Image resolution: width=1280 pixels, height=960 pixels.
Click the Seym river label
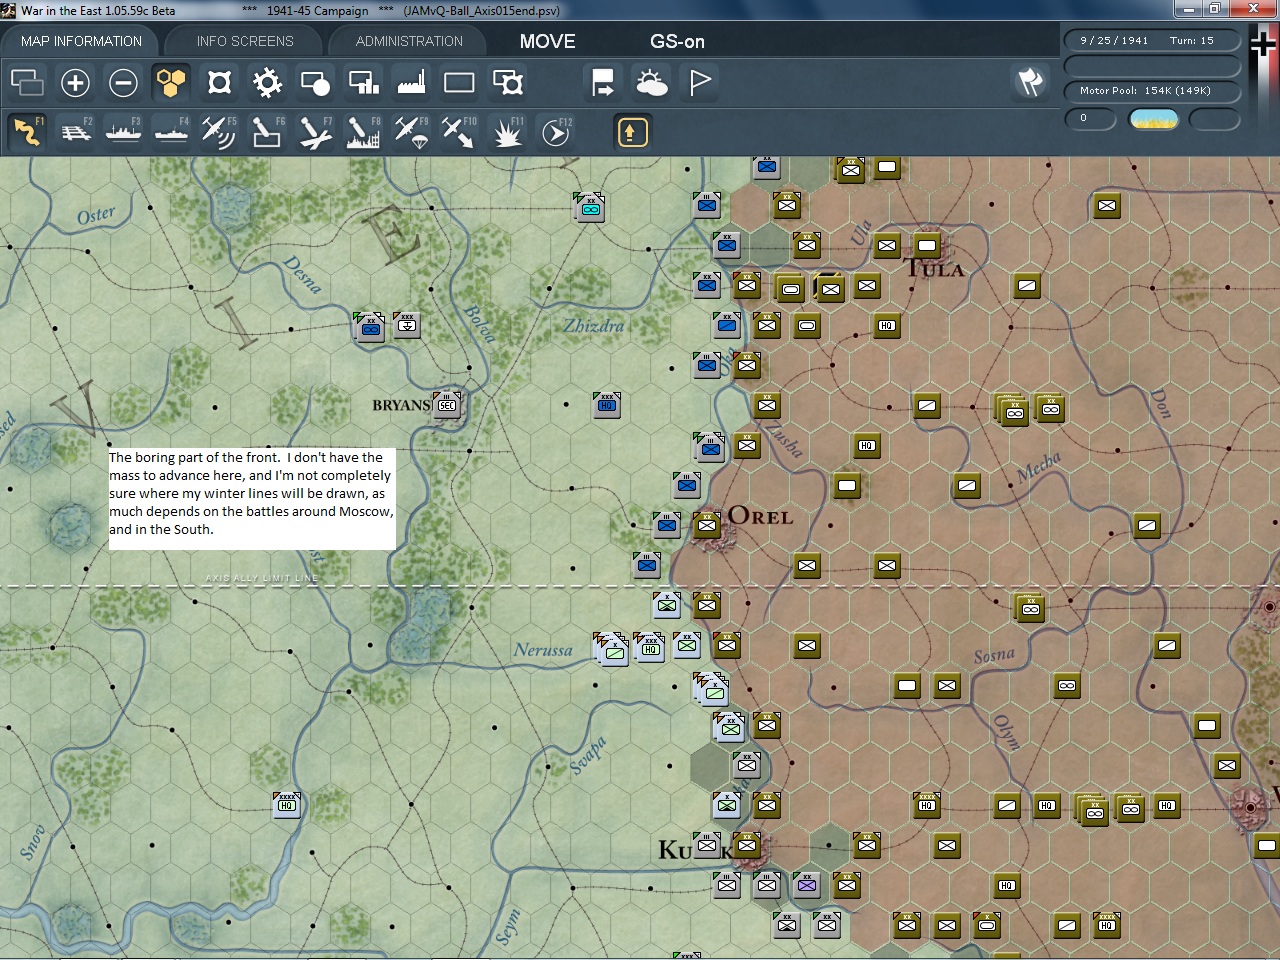tap(508, 927)
